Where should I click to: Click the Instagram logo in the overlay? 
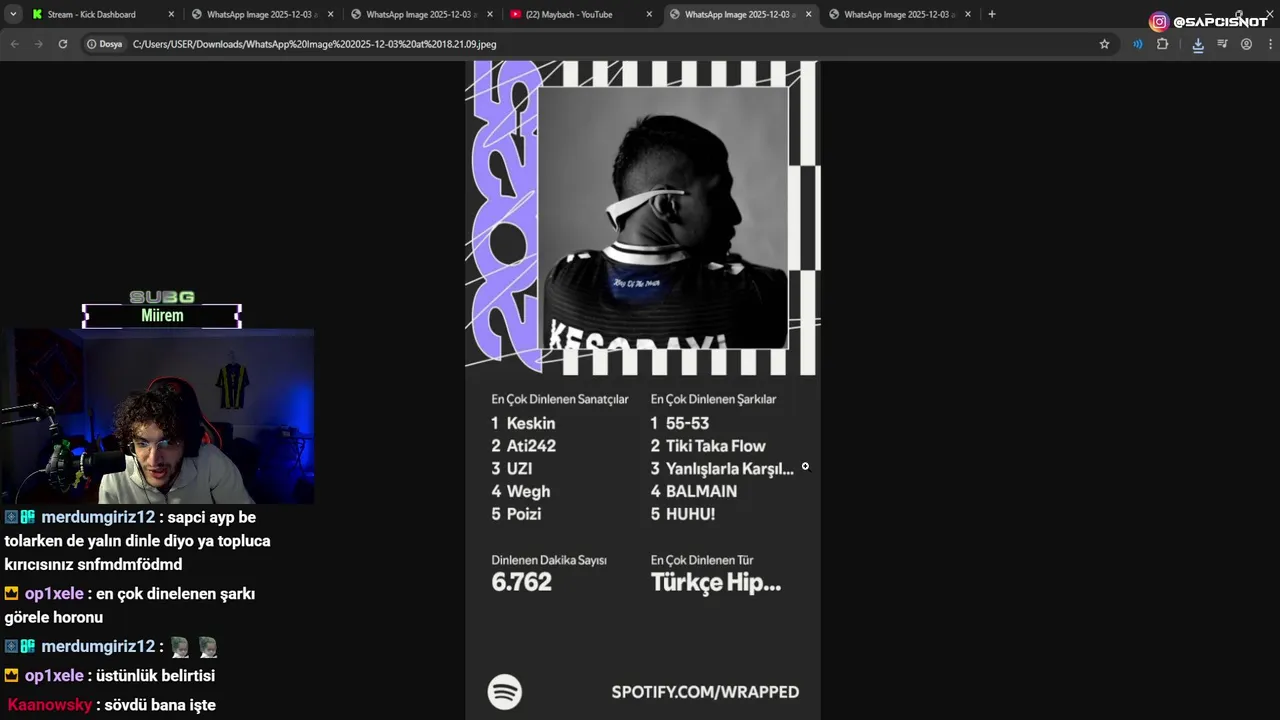(x=1159, y=22)
